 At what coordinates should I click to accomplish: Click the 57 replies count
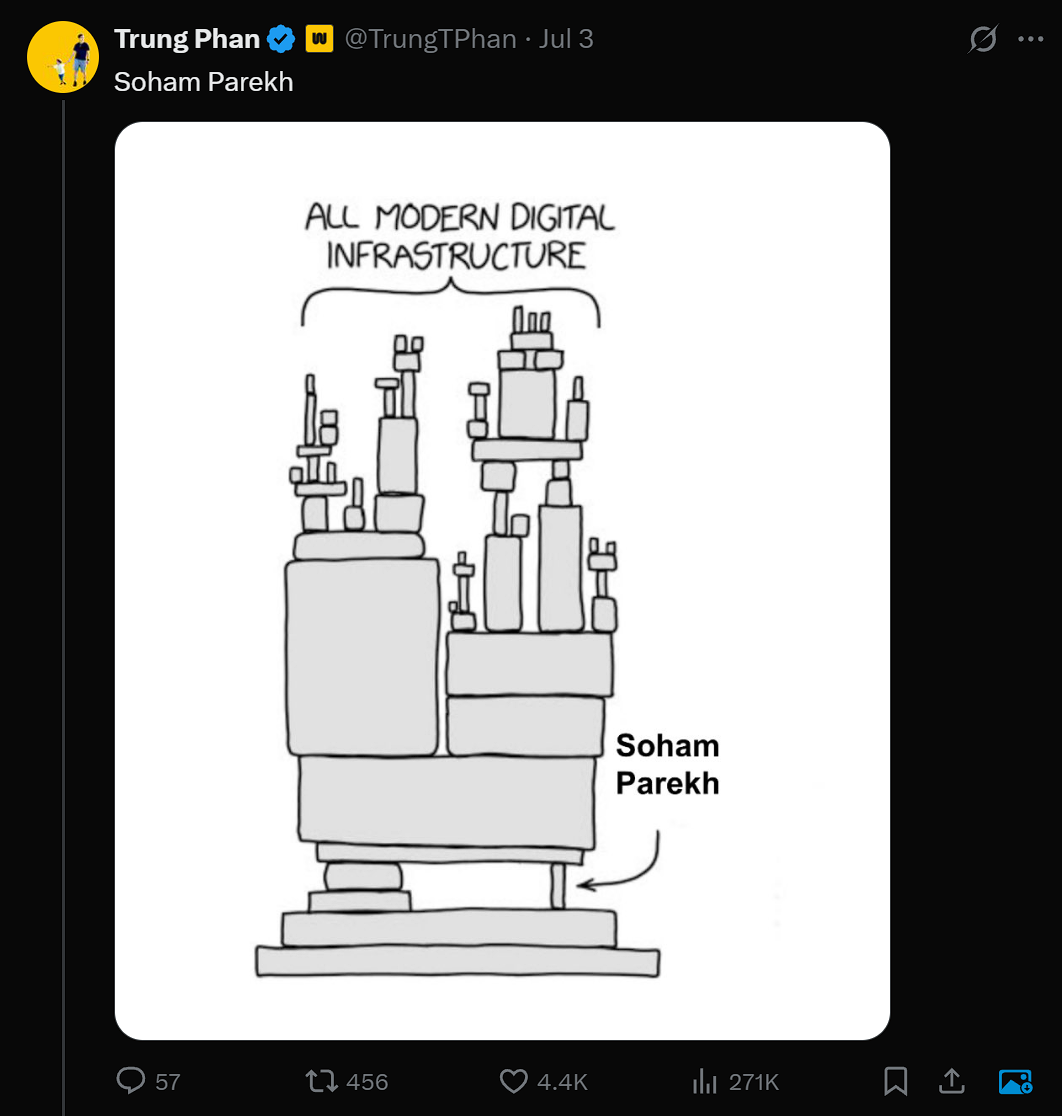tap(168, 1082)
